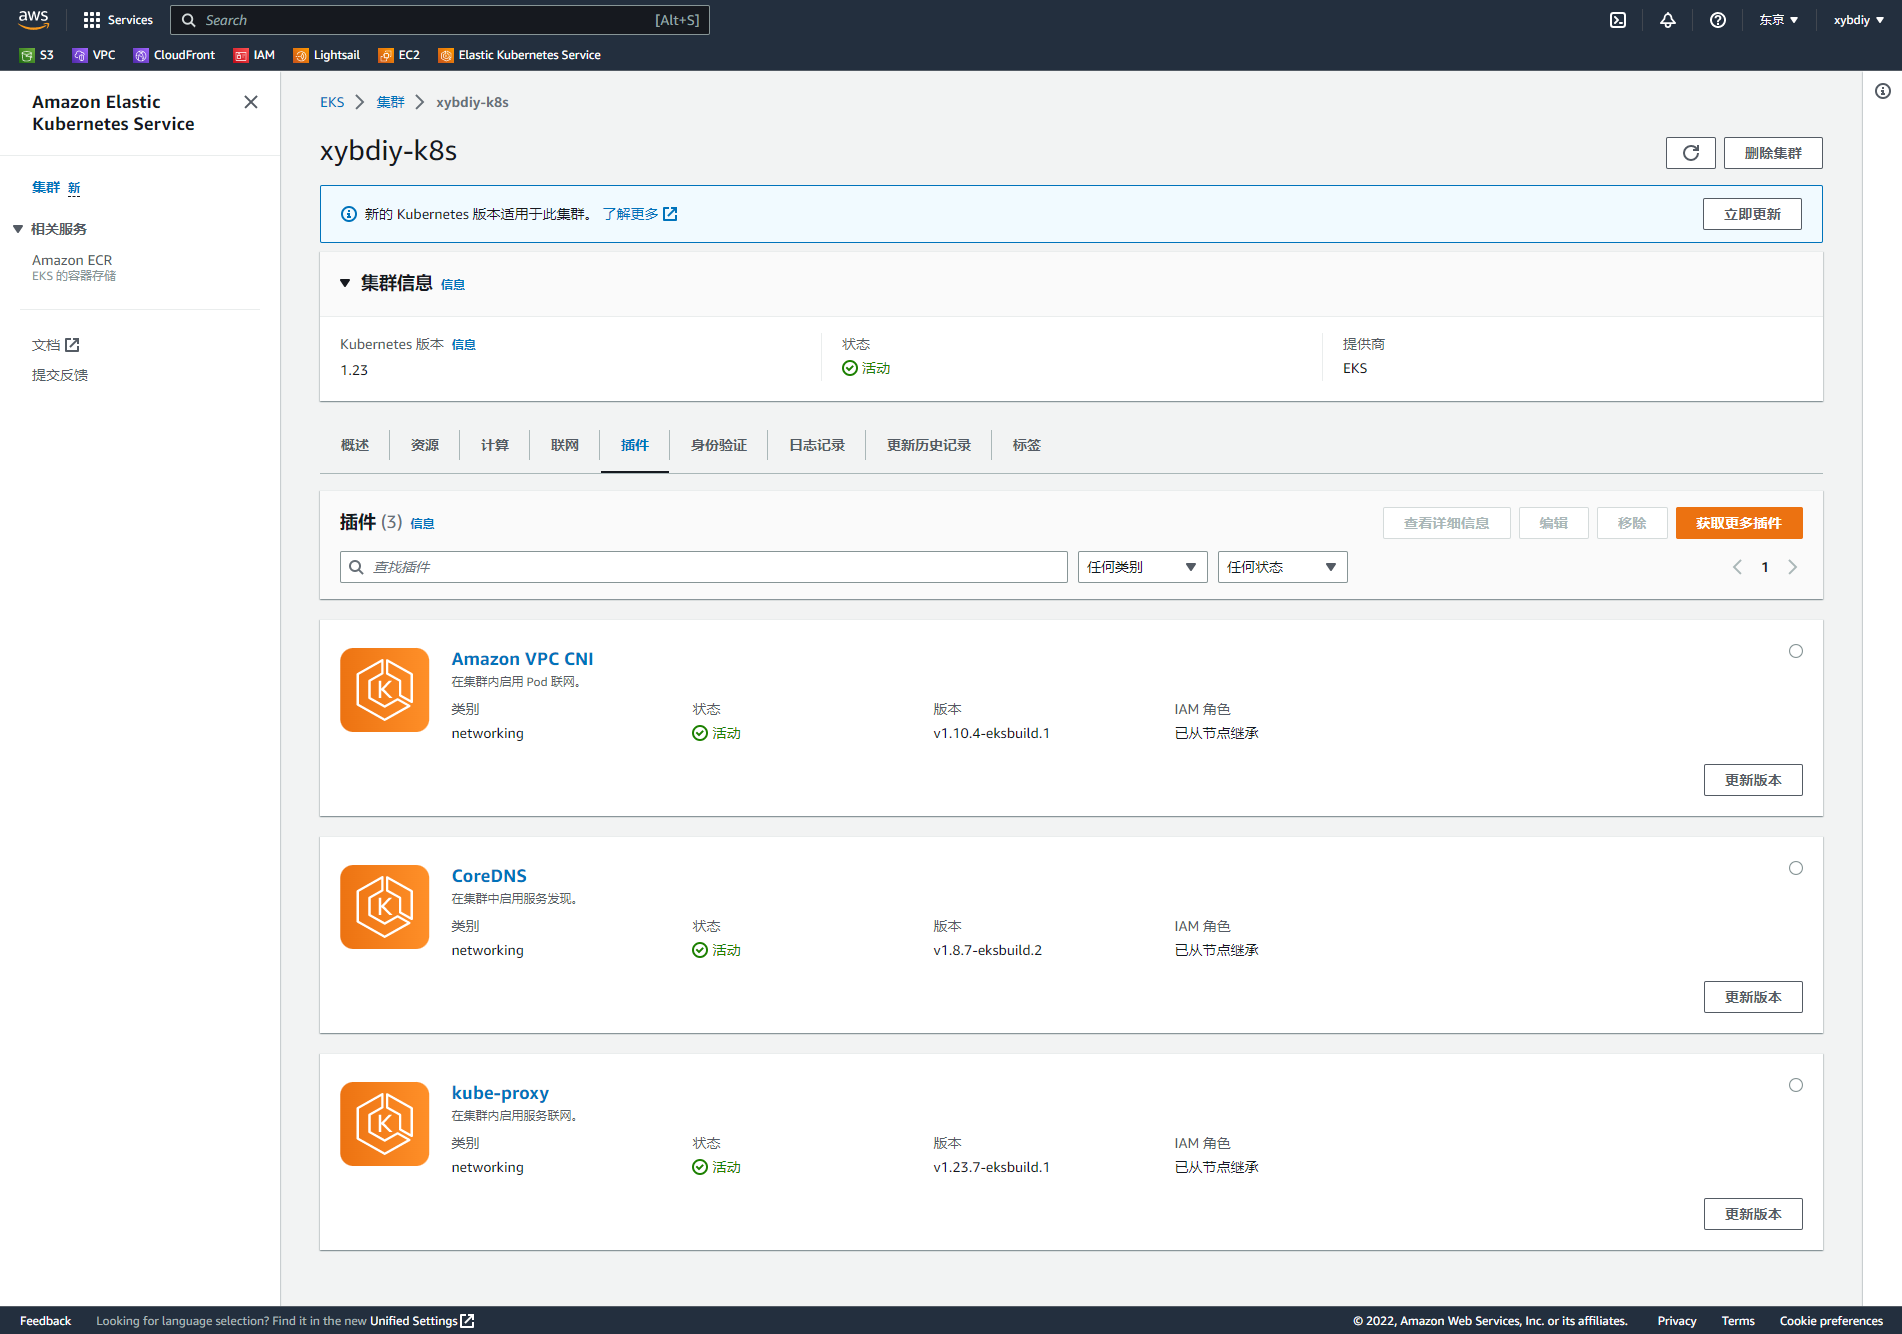Click the refresh cluster icon button
The image size is (1902, 1334).
[x=1691, y=153]
